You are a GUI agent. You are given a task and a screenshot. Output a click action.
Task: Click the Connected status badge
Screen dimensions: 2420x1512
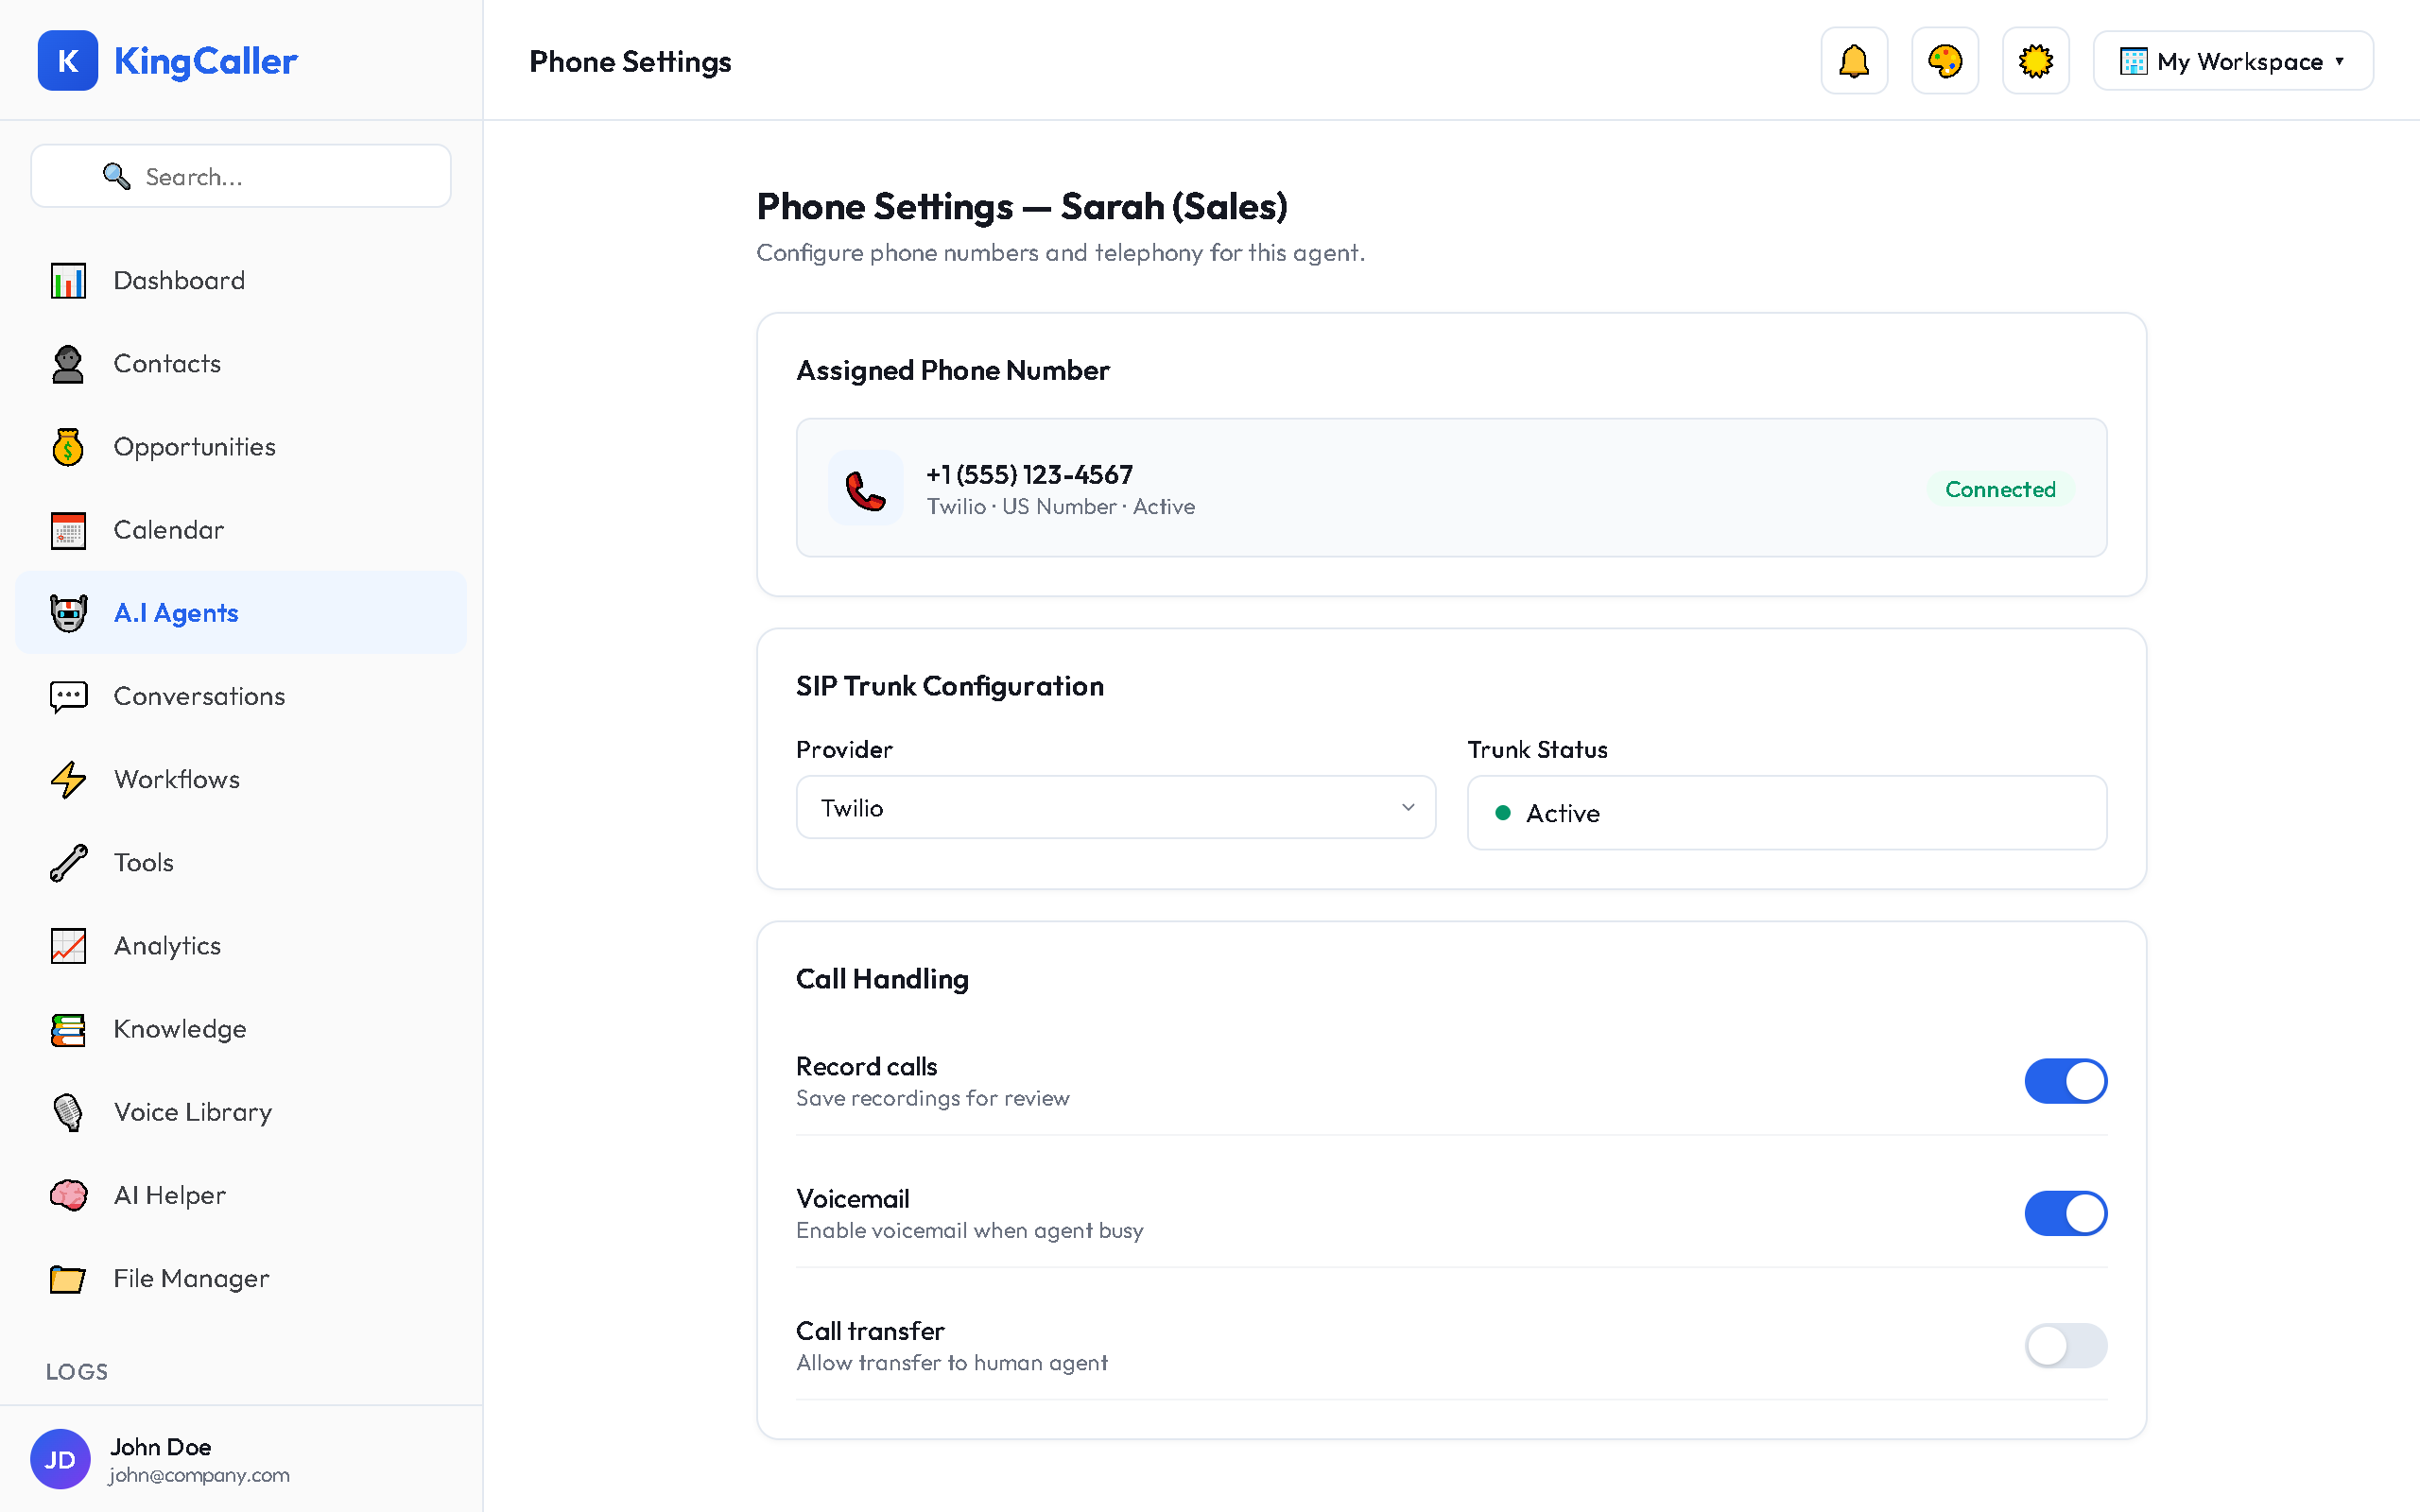point(2000,489)
